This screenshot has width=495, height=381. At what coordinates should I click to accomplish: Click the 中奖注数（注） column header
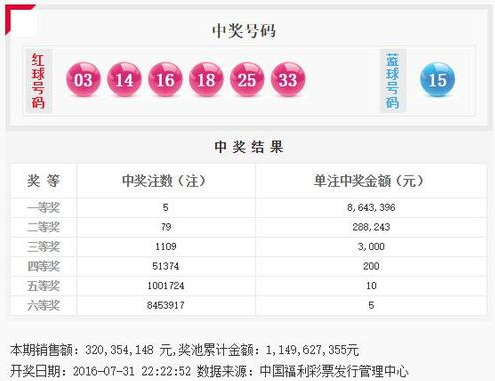(x=164, y=181)
